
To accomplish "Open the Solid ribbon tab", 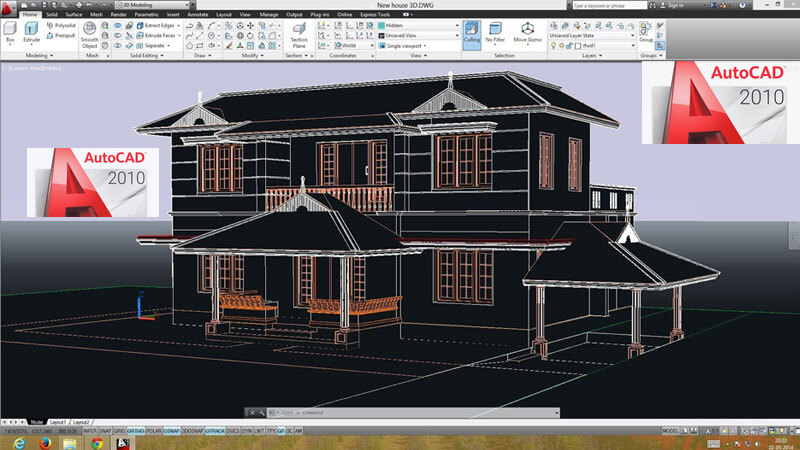I will click(52, 15).
